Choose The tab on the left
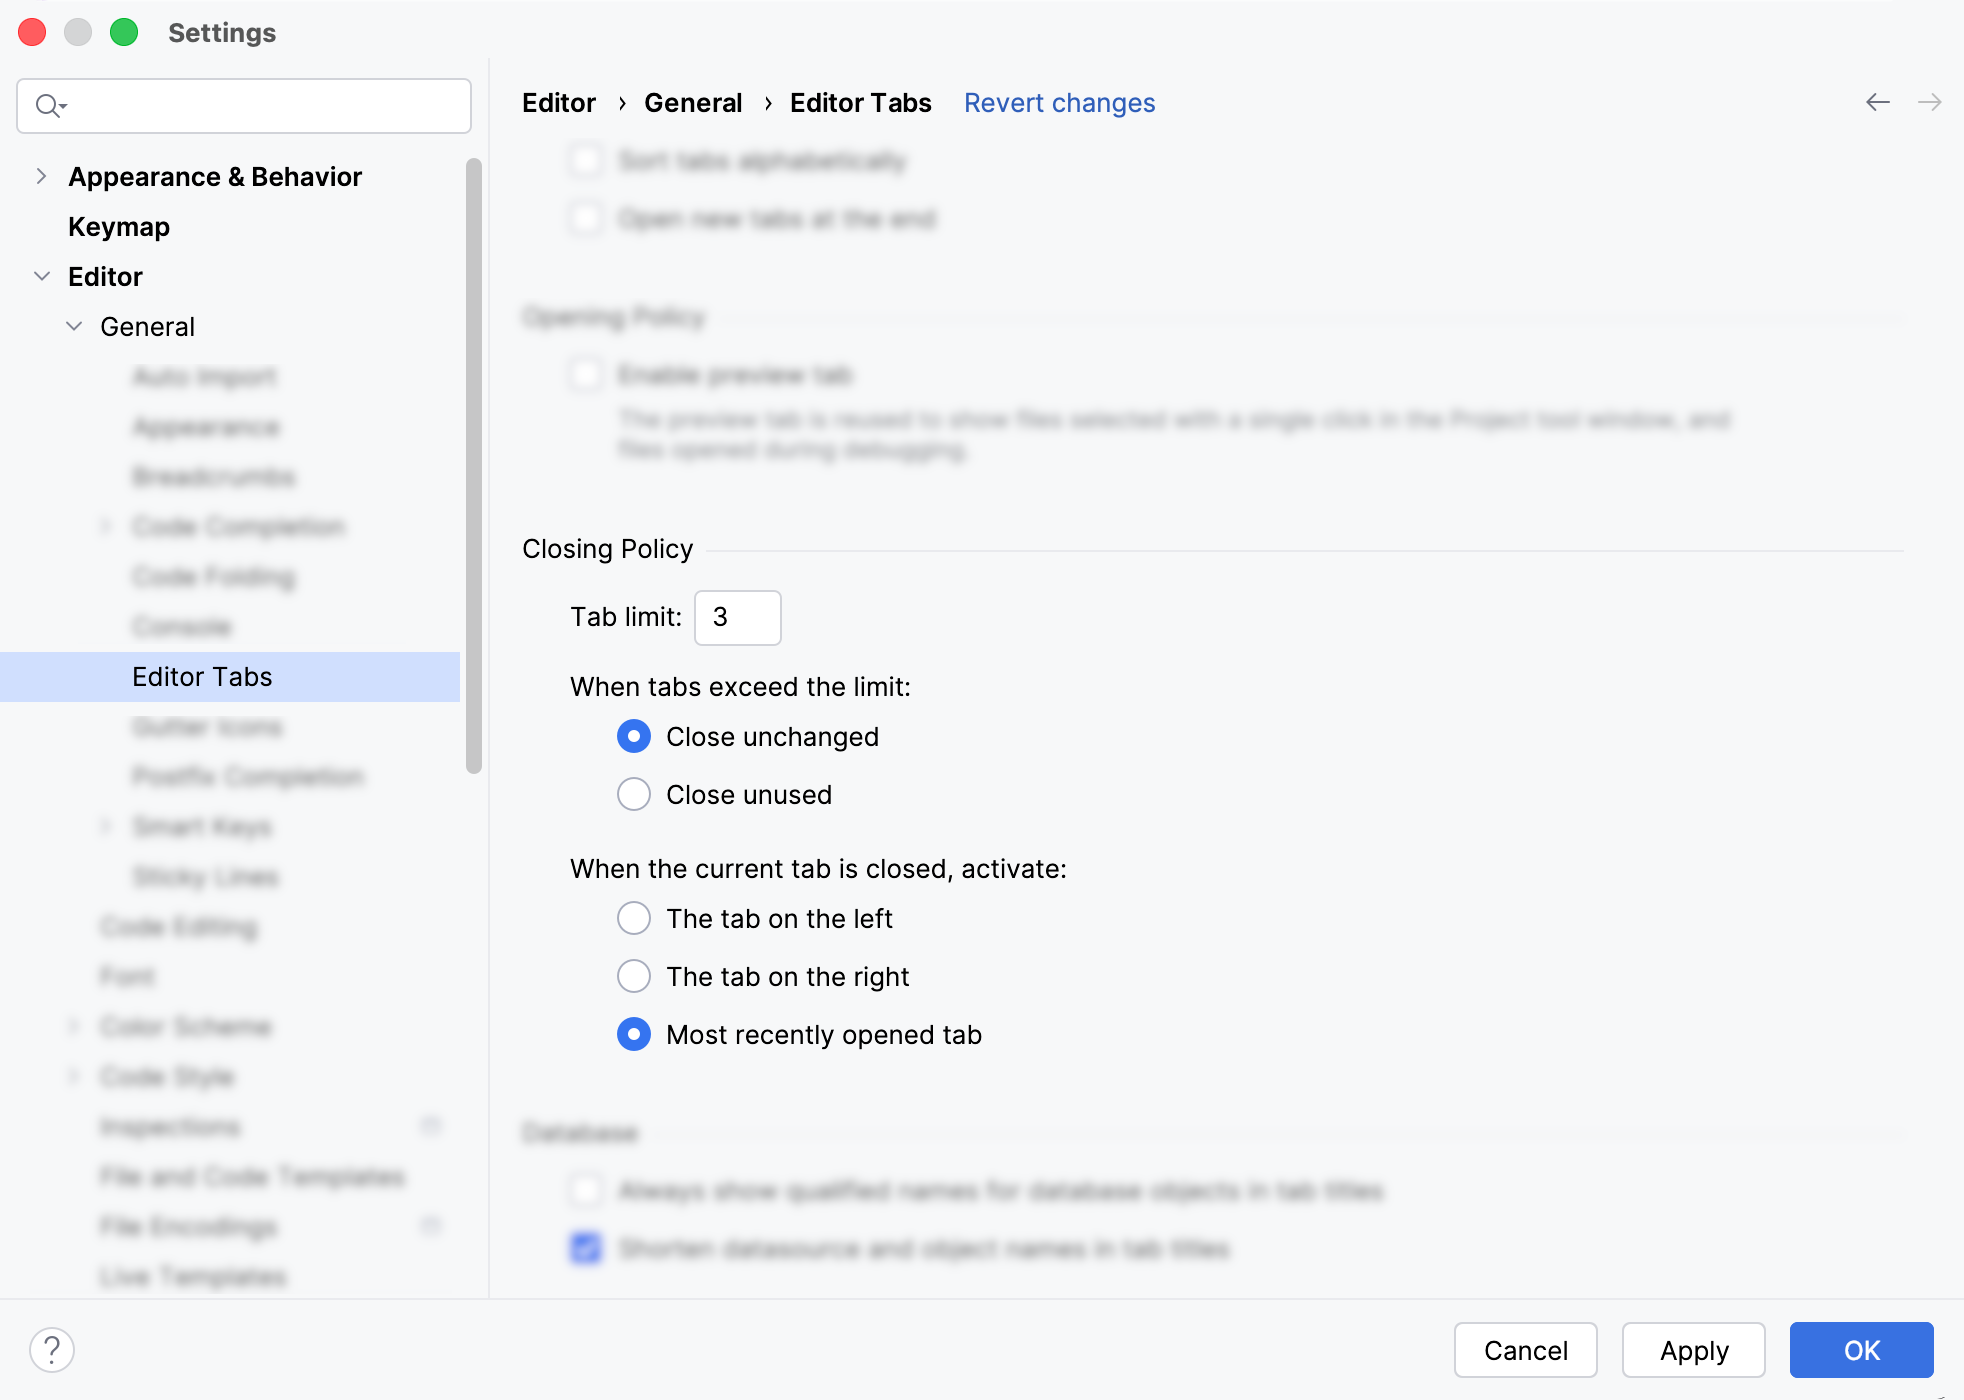The width and height of the screenshot is (1964, 1400). pos(634,918)
